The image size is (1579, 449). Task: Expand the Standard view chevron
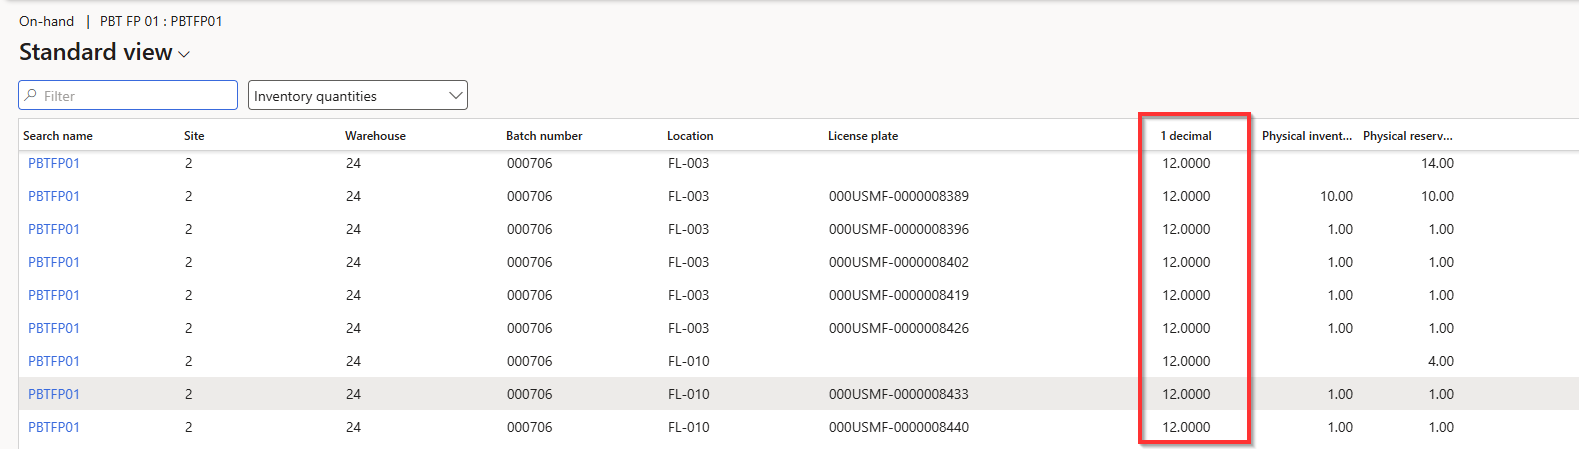(184, 54)
